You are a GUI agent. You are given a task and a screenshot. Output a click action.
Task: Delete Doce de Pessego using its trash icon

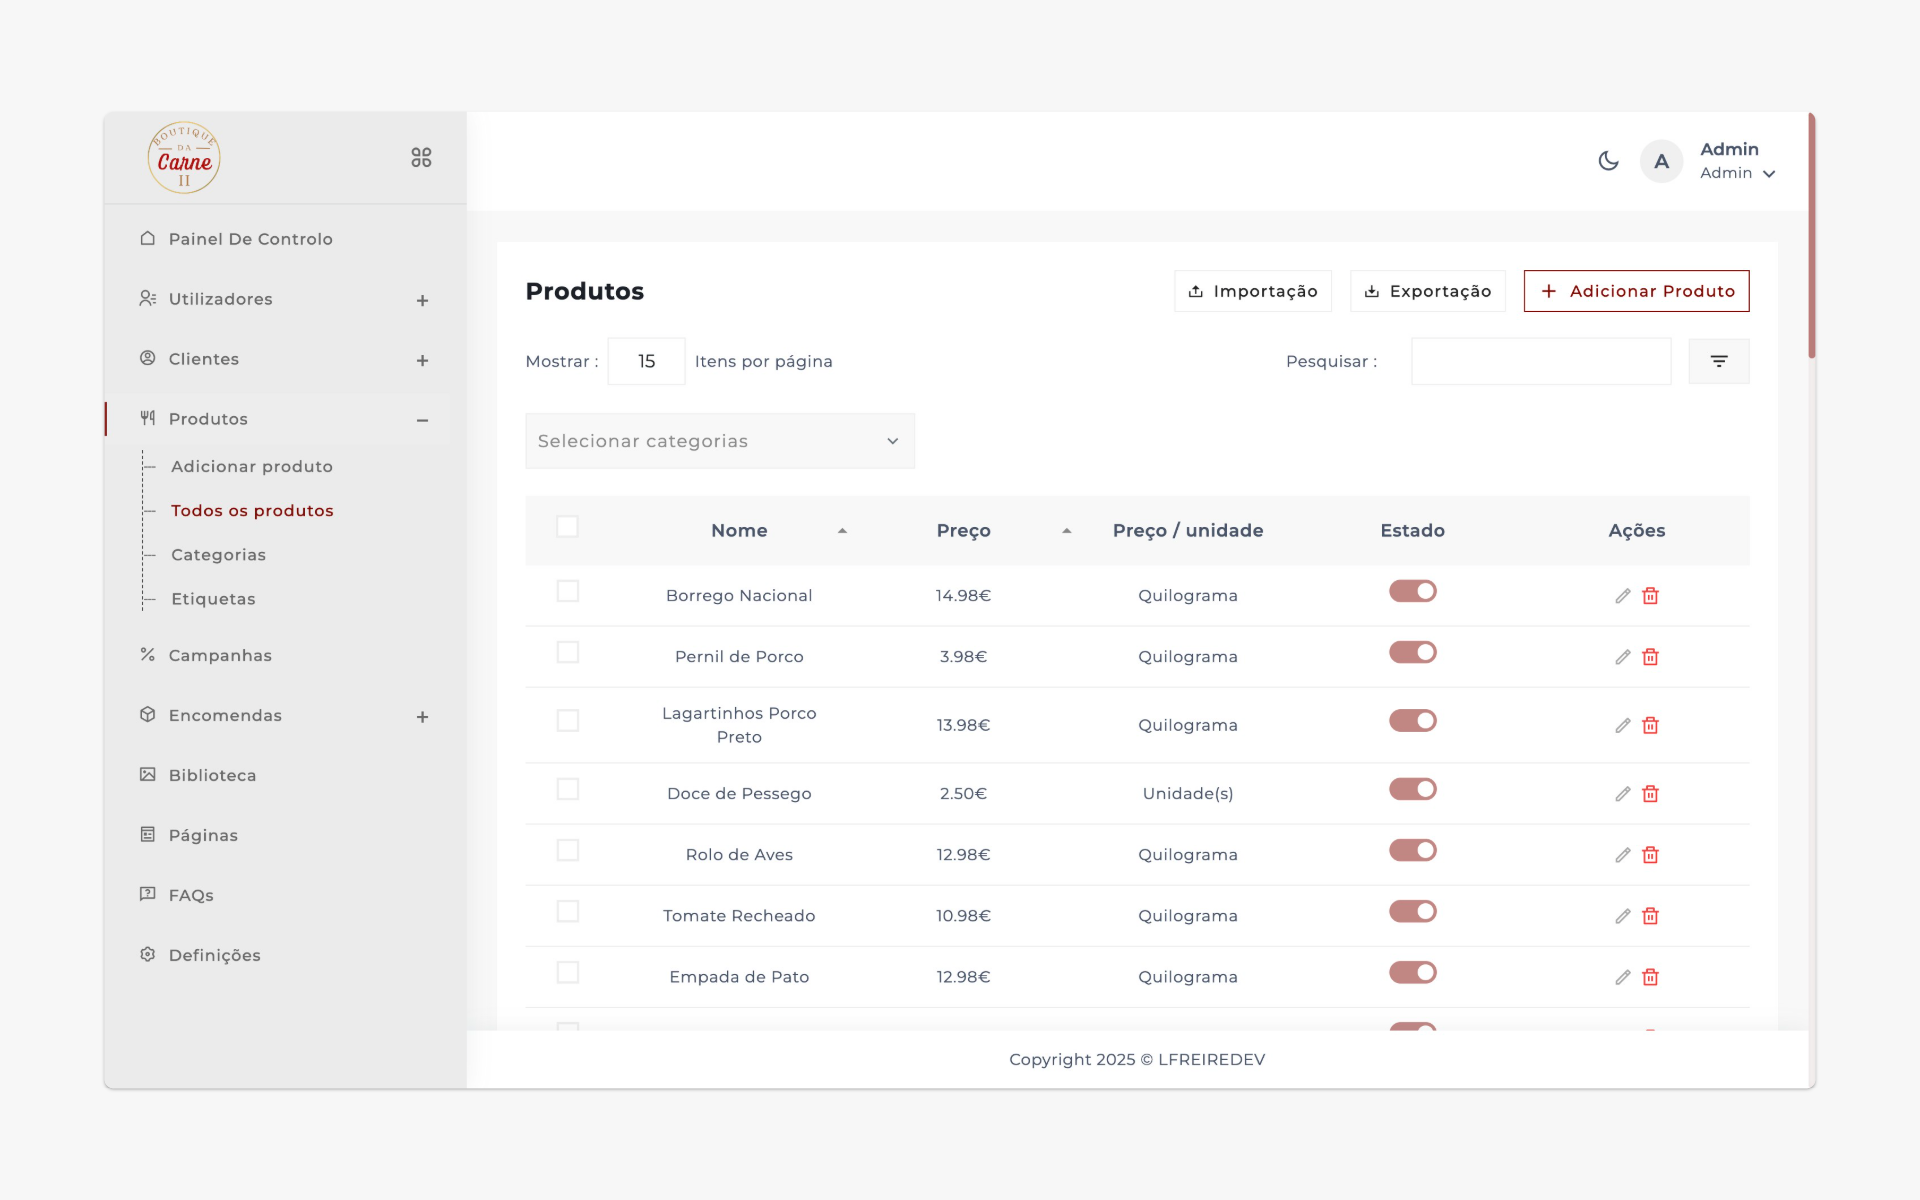pyautogui.click(x=1650, y=794)
